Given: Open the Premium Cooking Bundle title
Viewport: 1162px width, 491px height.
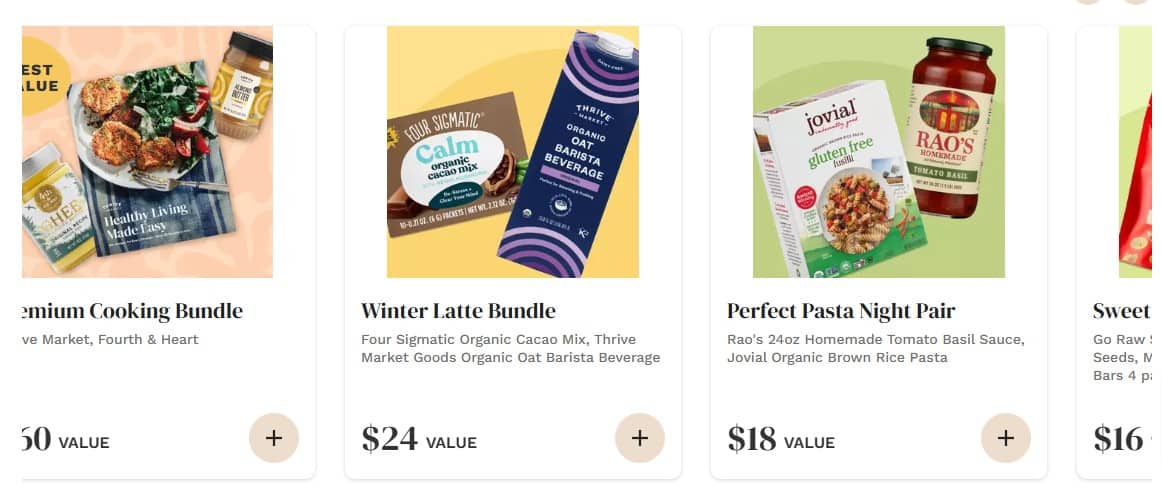Looking at the screenshot, I should point(133,311).
